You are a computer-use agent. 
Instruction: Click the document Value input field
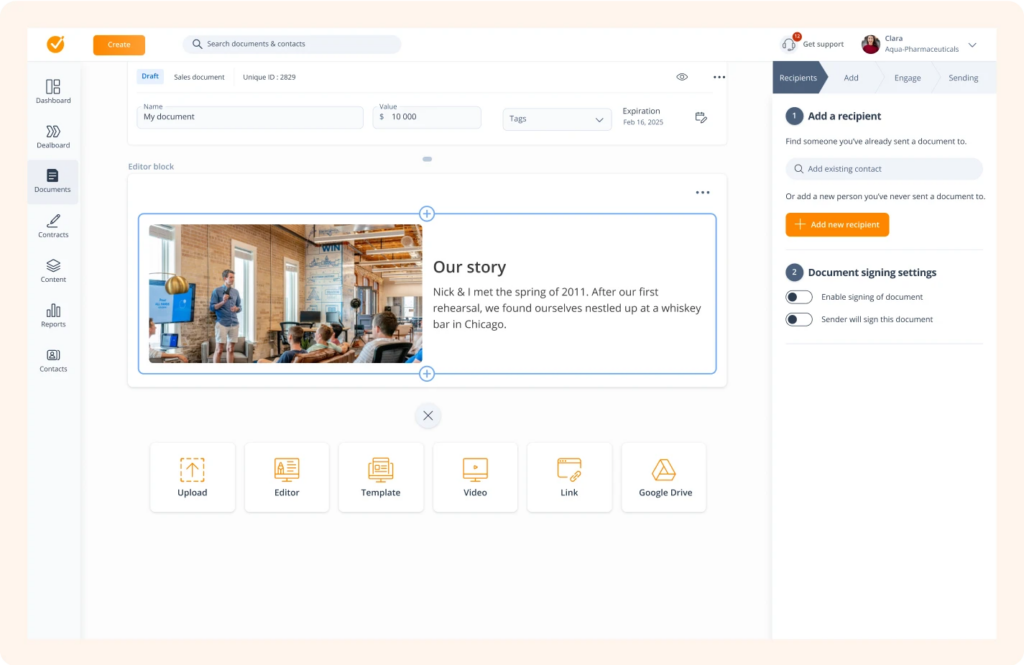pos(427,117)
